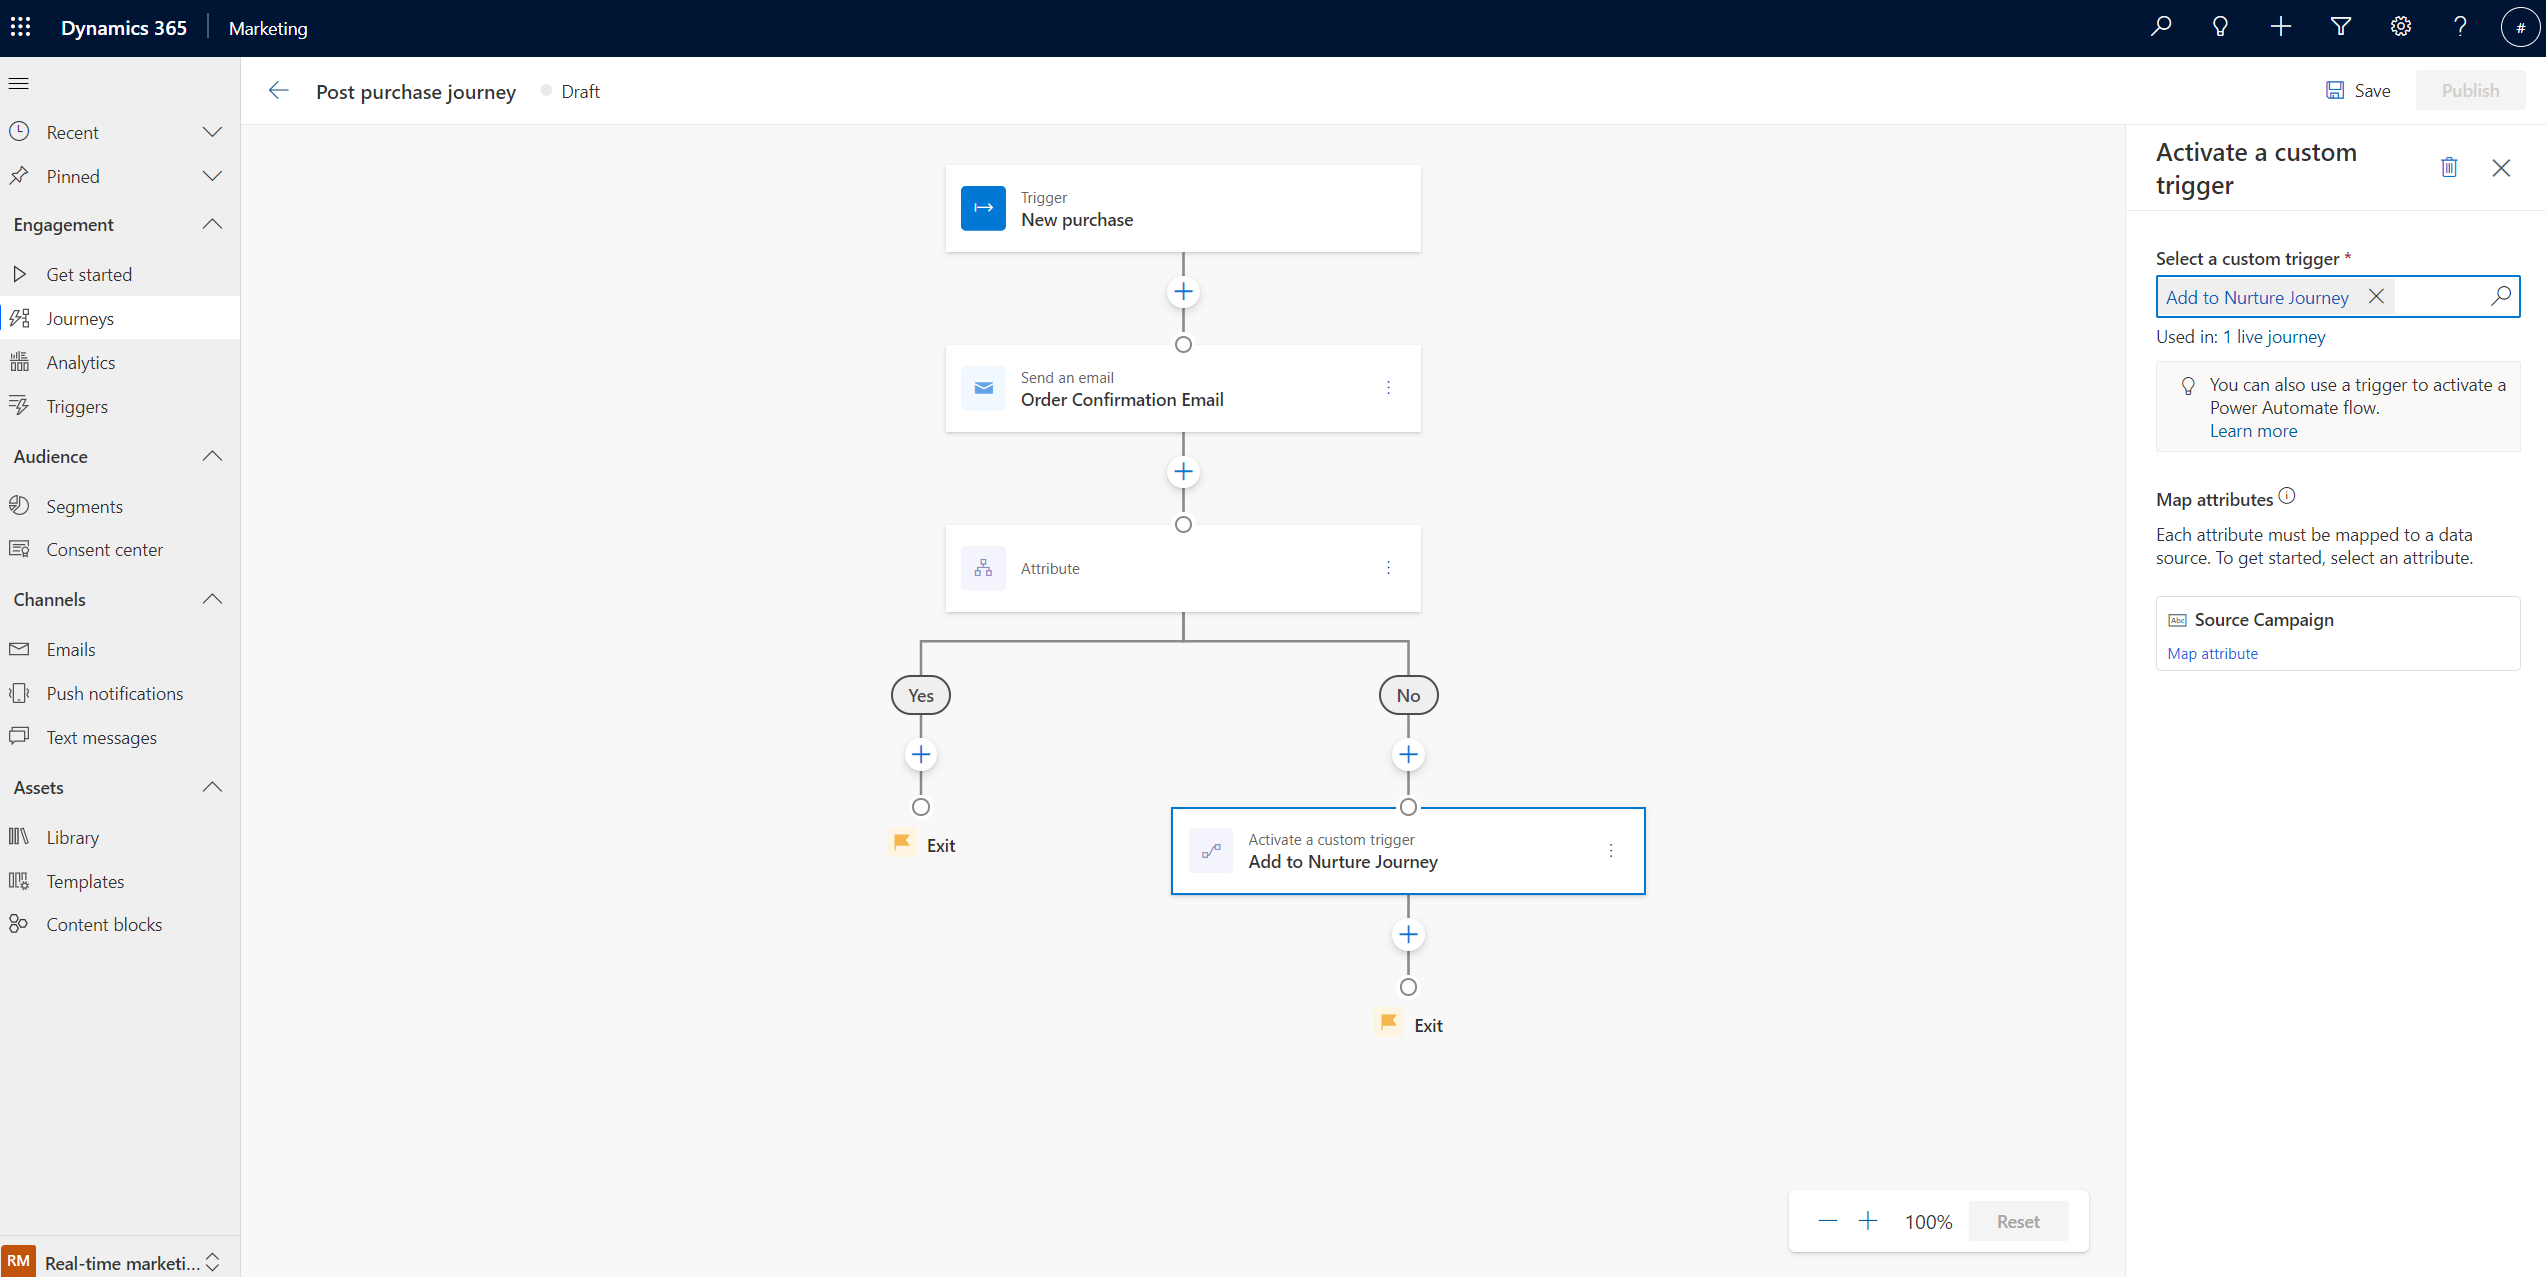Click the Publish button

[2469, 90]
